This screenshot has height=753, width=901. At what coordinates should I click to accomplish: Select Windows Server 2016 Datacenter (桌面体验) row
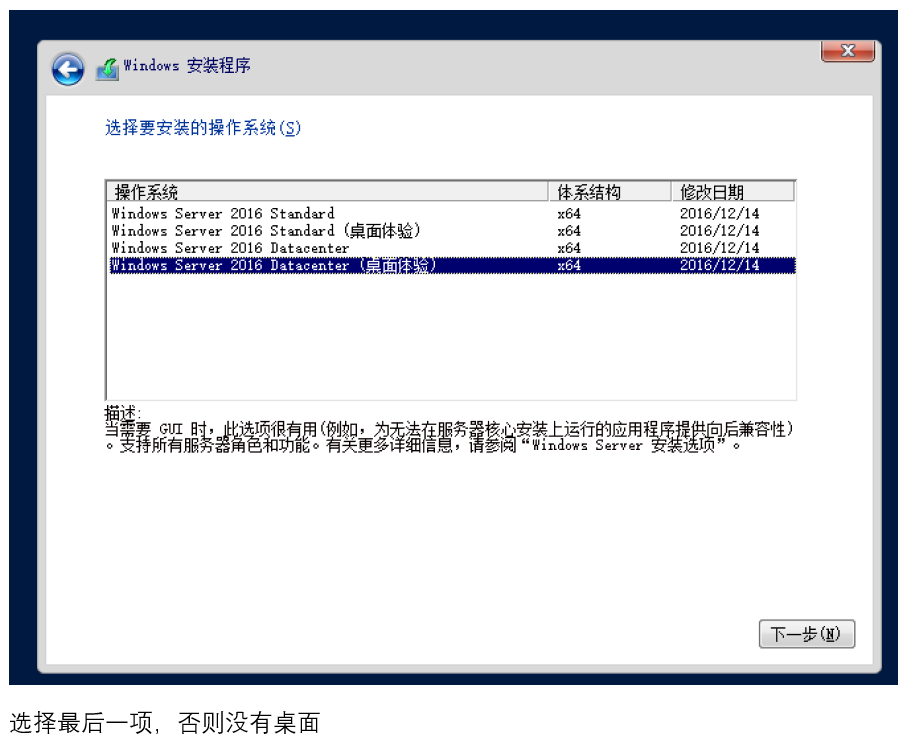point(451,265)
